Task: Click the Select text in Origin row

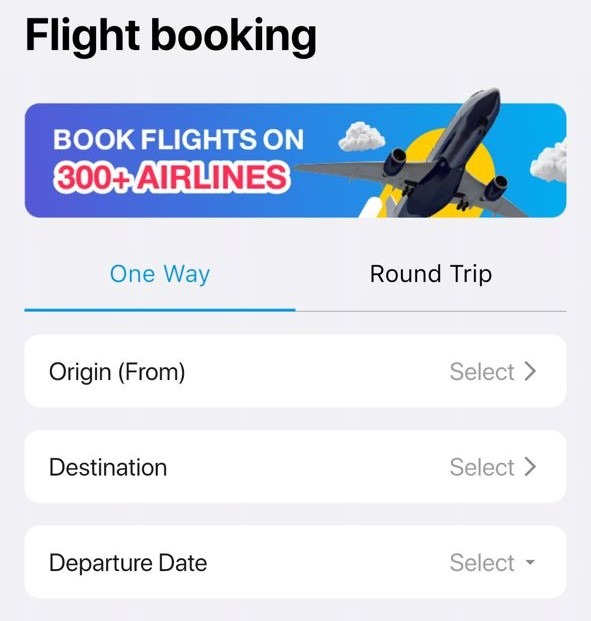Action: point(482,371)
